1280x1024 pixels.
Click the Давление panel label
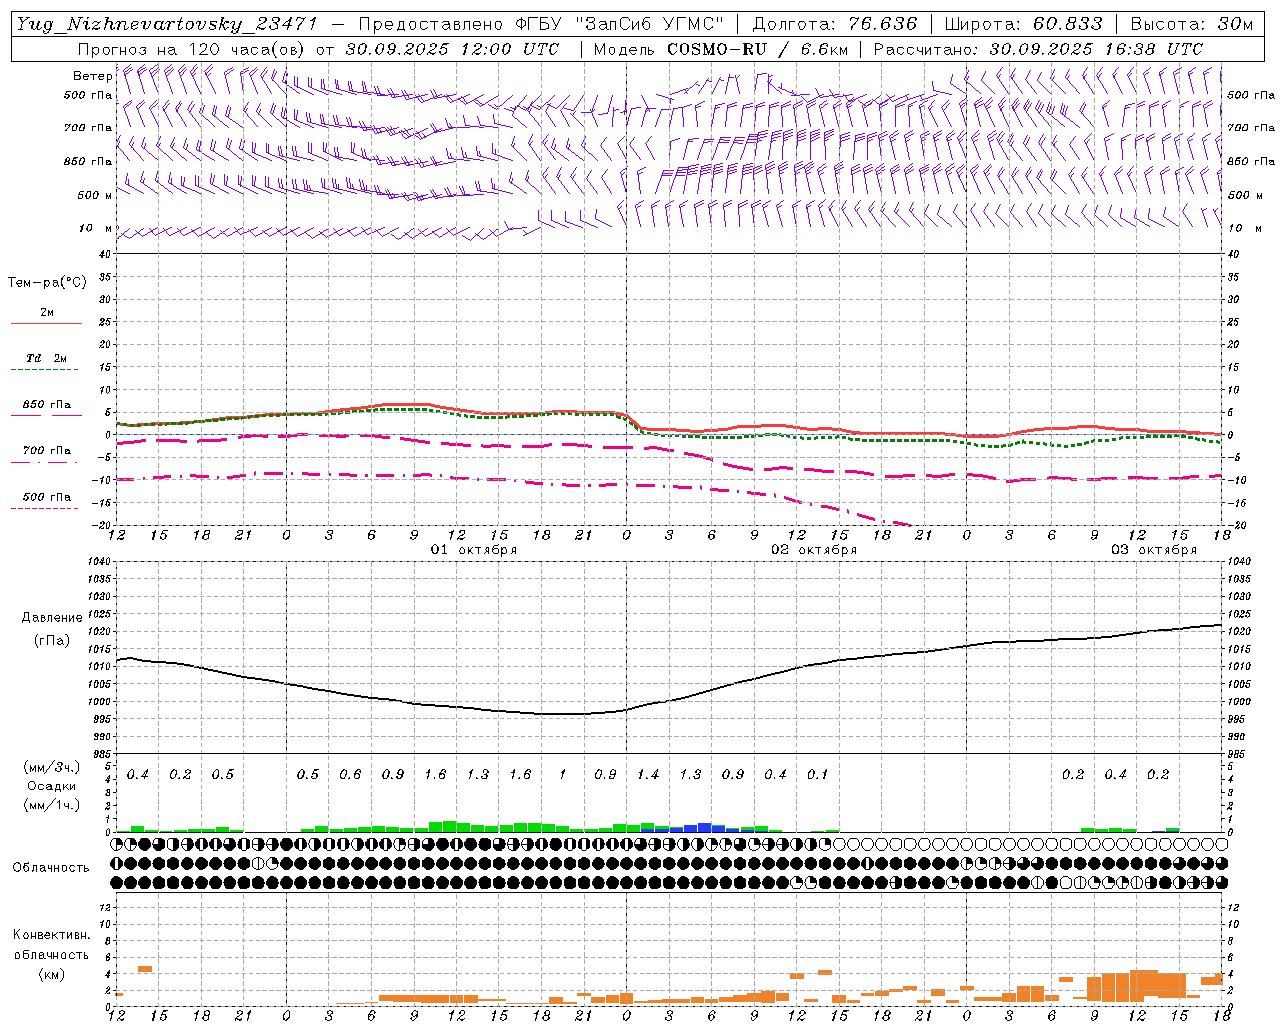pyautogui.click(x=52, y=618)
